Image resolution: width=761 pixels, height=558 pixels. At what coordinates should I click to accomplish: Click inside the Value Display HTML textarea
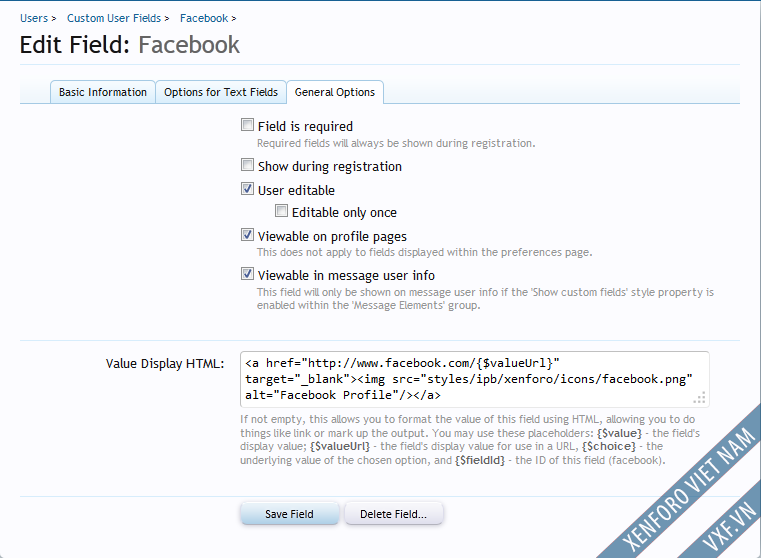point(470,379)
